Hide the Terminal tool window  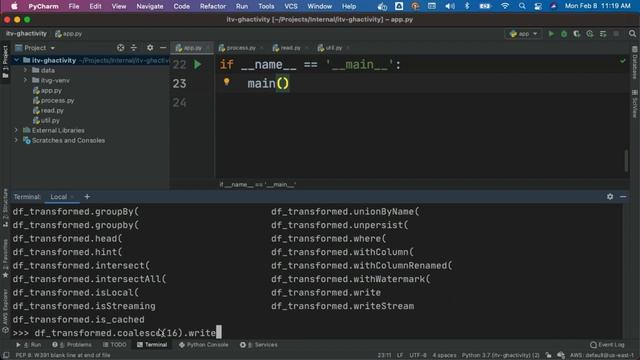tap(623, 197)
